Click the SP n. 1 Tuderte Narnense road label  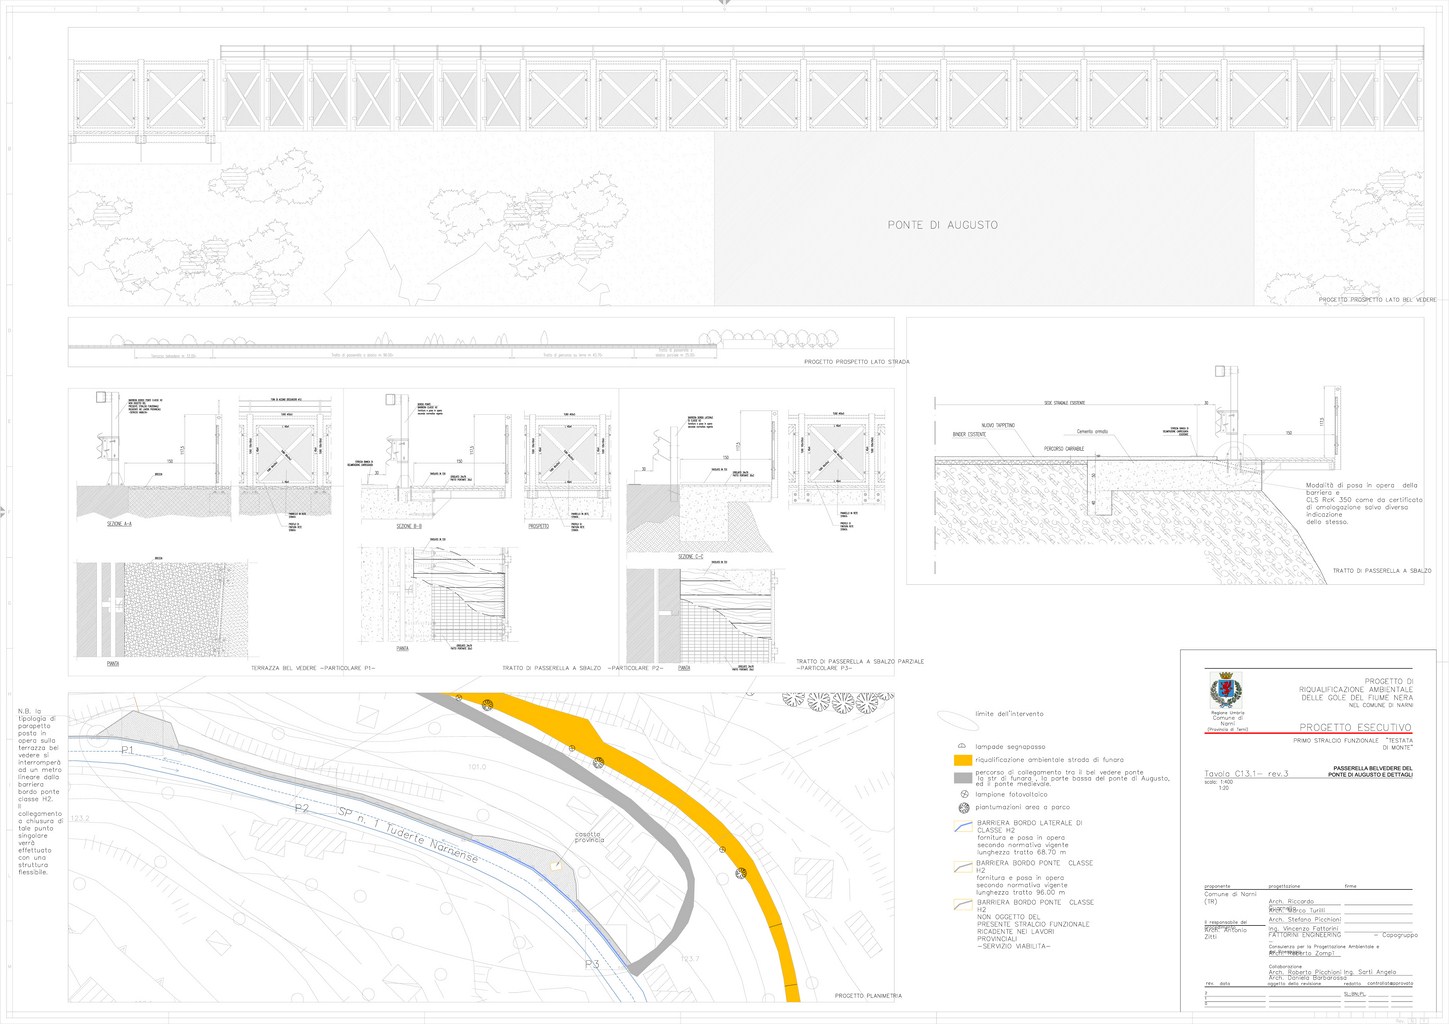click(408, 837)
